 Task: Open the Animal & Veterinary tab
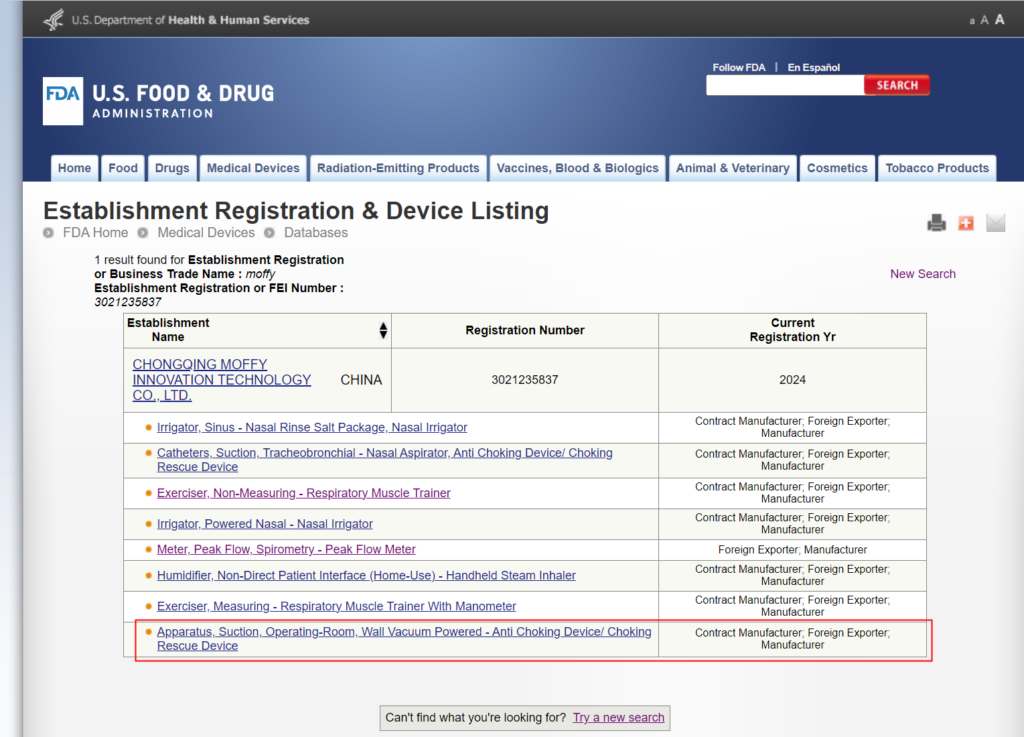pos(733,168)
